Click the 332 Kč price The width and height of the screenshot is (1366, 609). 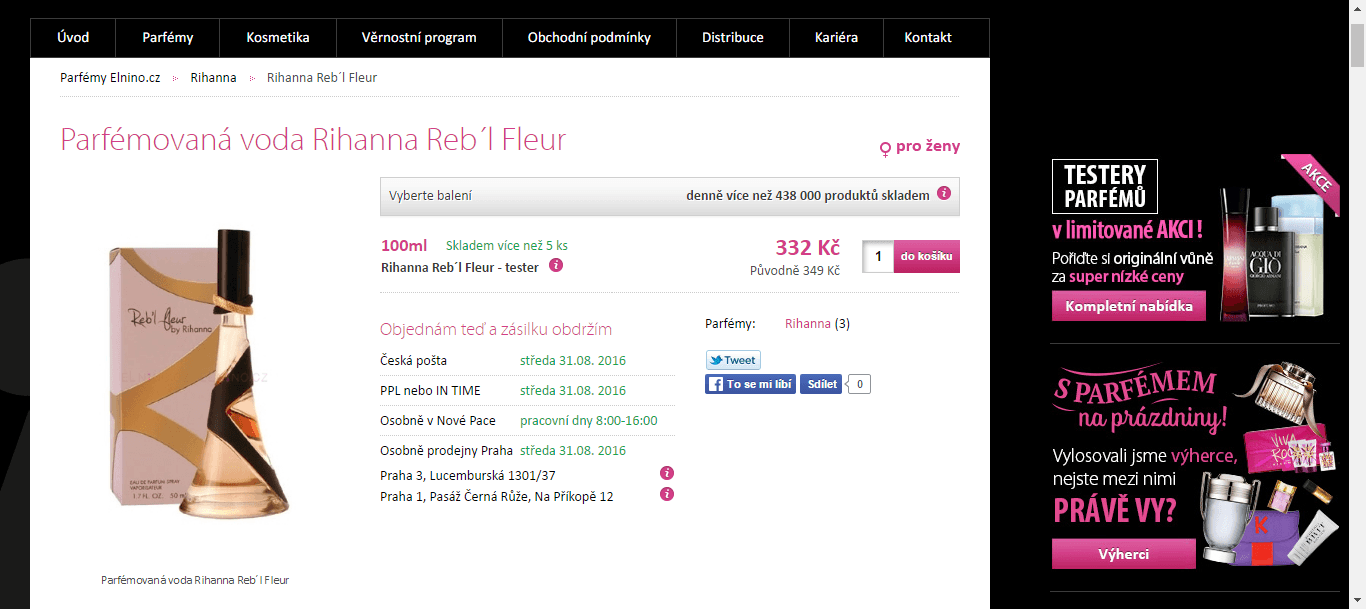[x=808, y=248]
